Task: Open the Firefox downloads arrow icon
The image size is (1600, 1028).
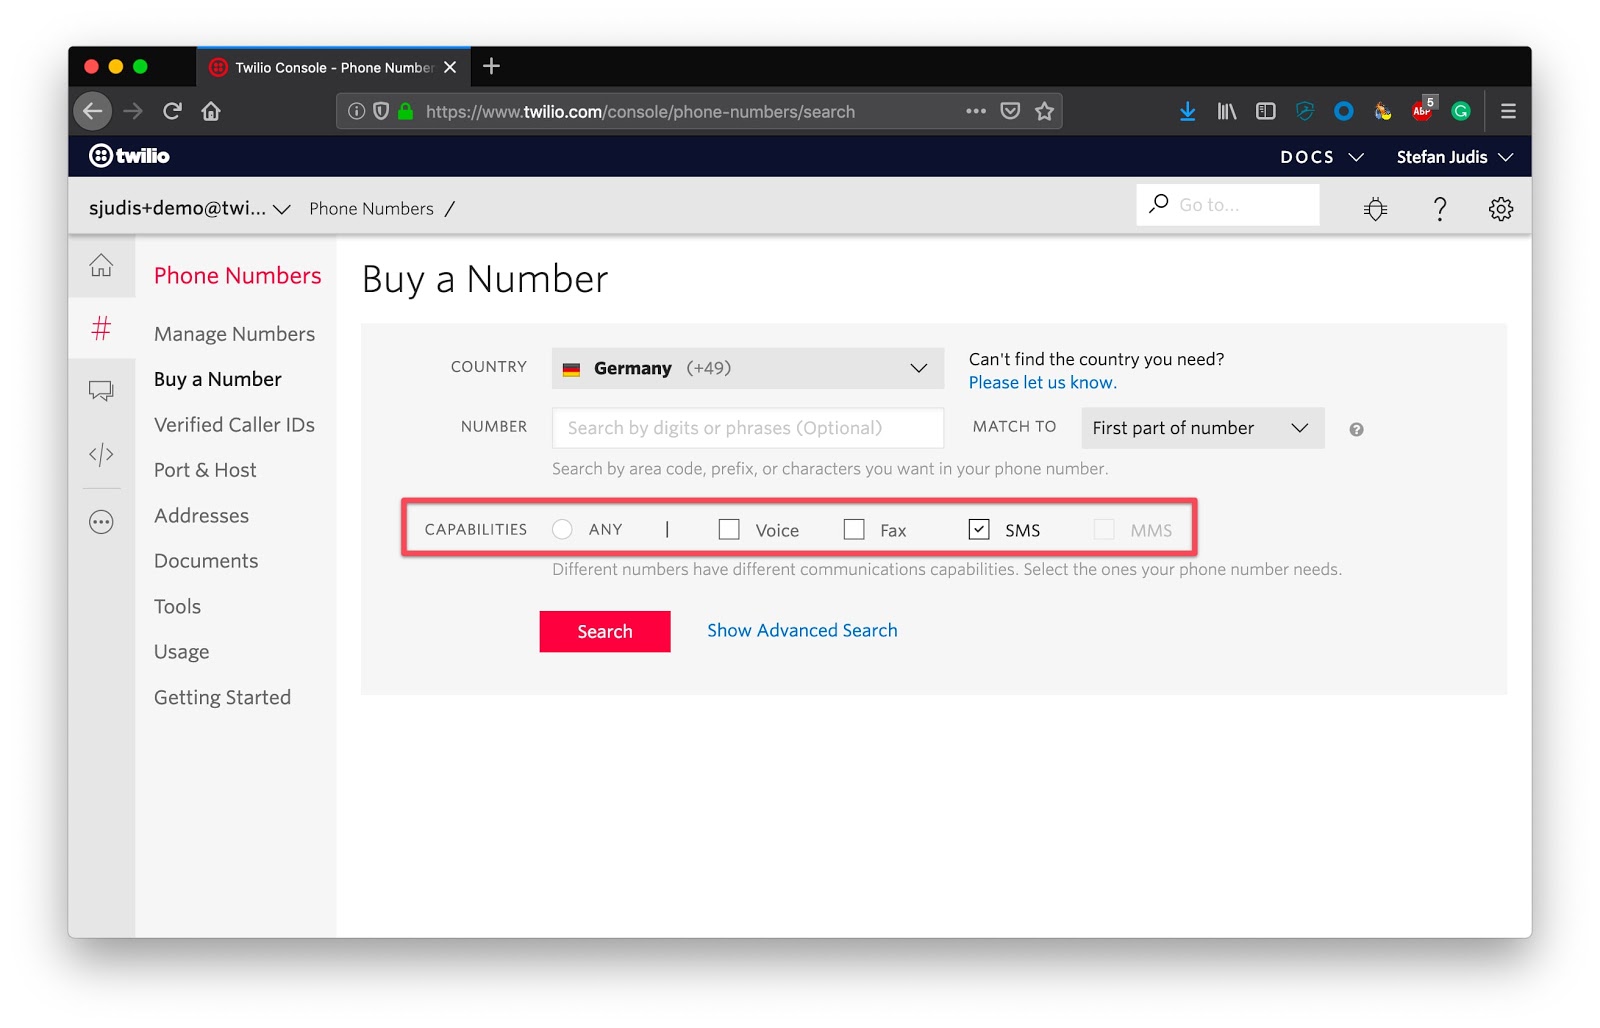Action: click(x=1187, y=111)
